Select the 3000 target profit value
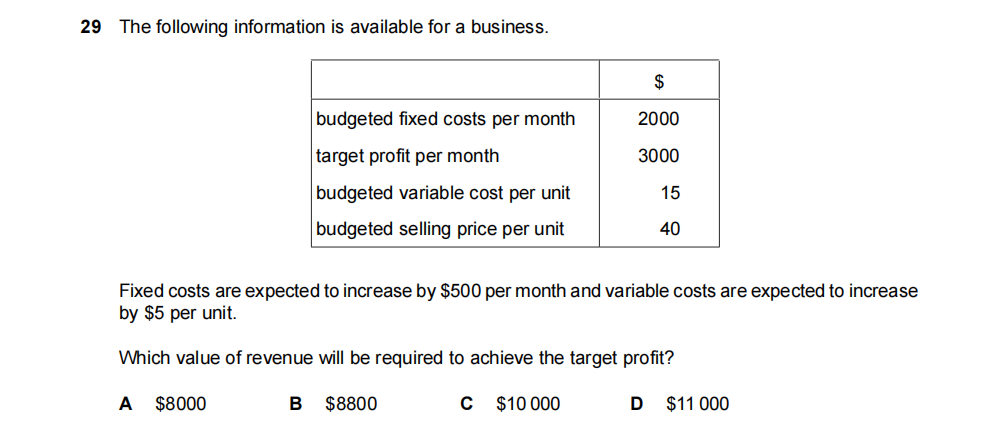Image resolution: width=1000 pixels, height=444 pixels. coord(658,156)
